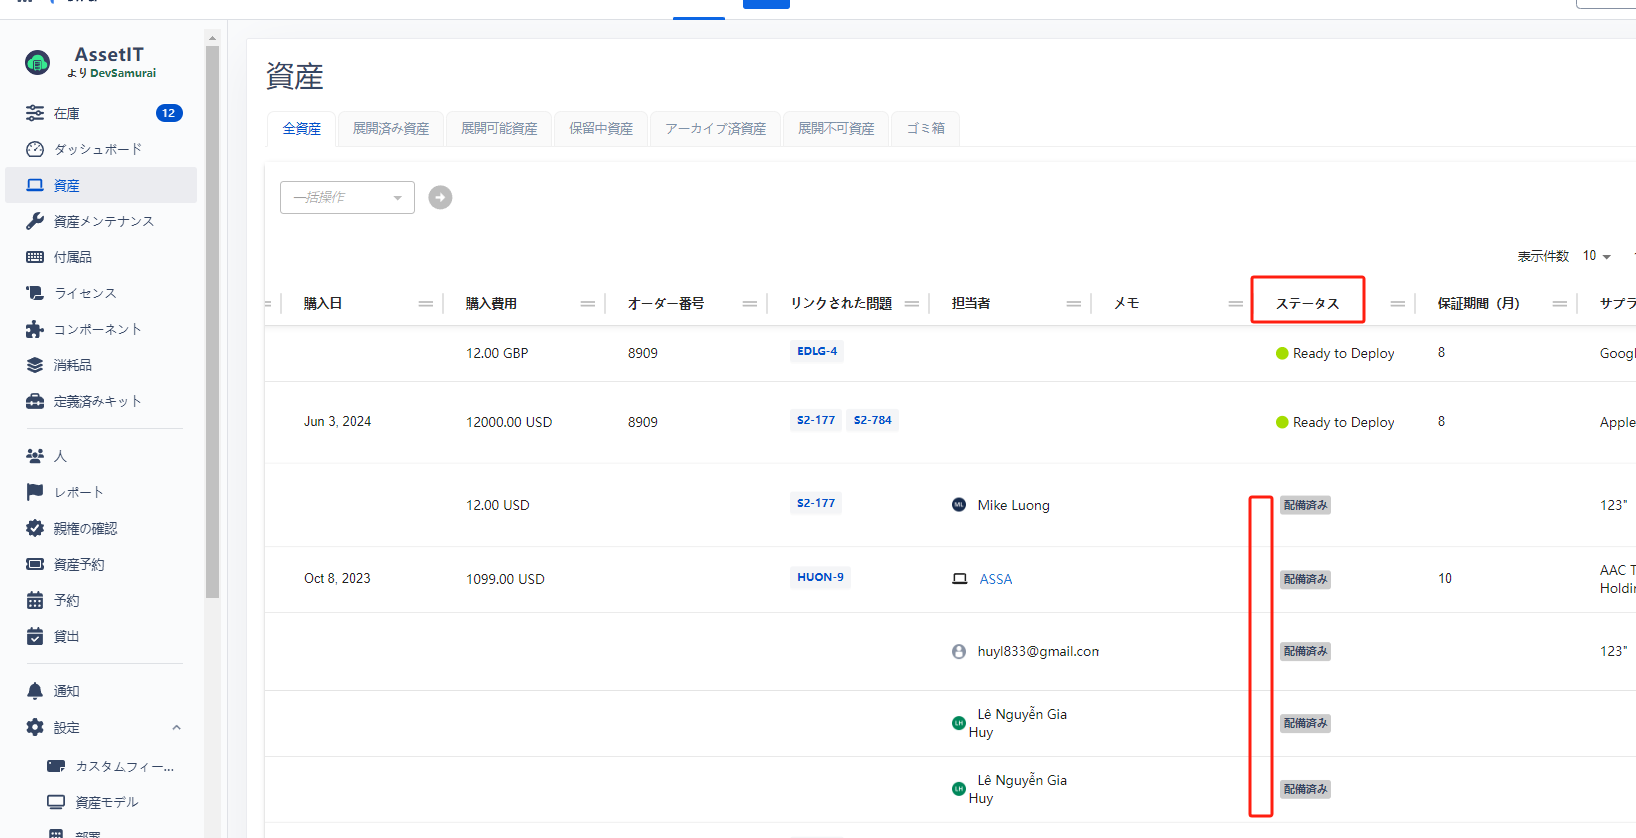This screenshot has width=1636, height=838.
Task: Open linked issue EDLG-4
Action: pos(817,351)
